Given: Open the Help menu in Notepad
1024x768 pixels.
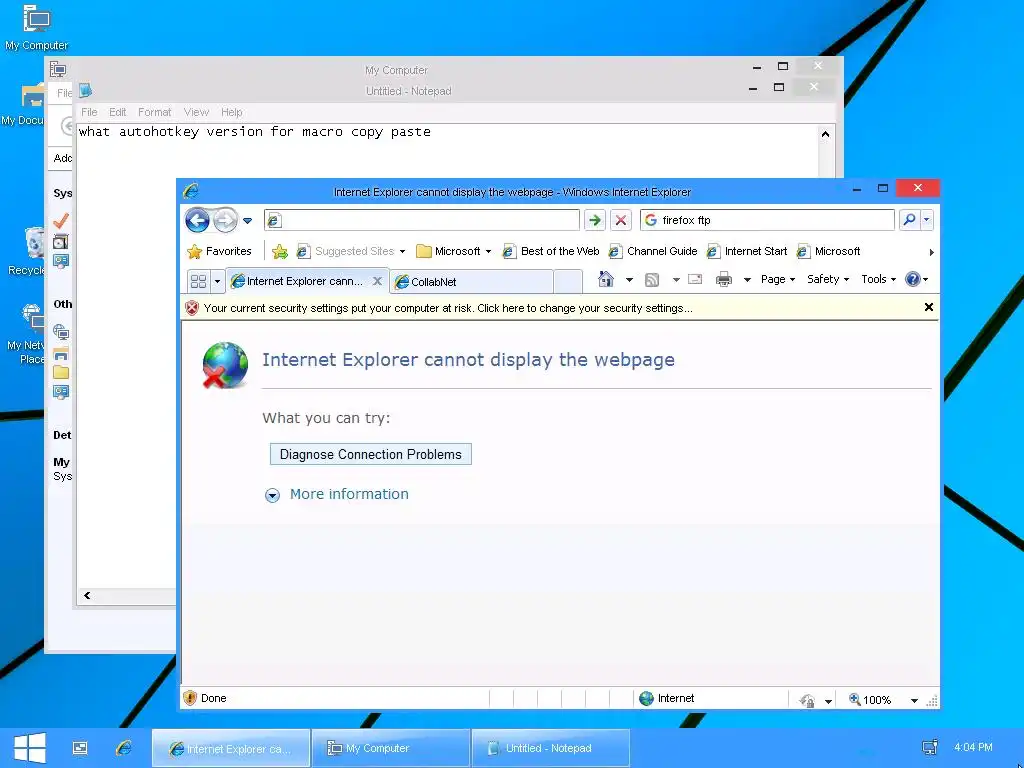Looking at the screenshot, I should (x=231, y=112).
